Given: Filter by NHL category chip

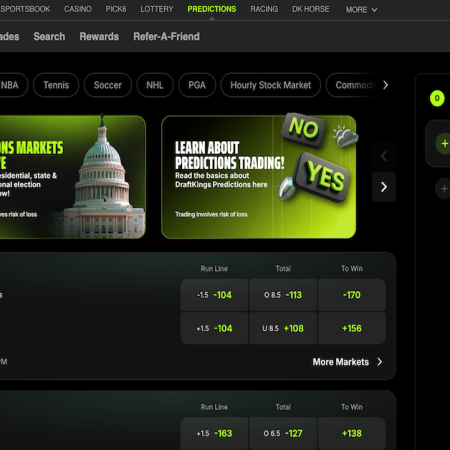Looking at the screenshot, I should point(155,85).
